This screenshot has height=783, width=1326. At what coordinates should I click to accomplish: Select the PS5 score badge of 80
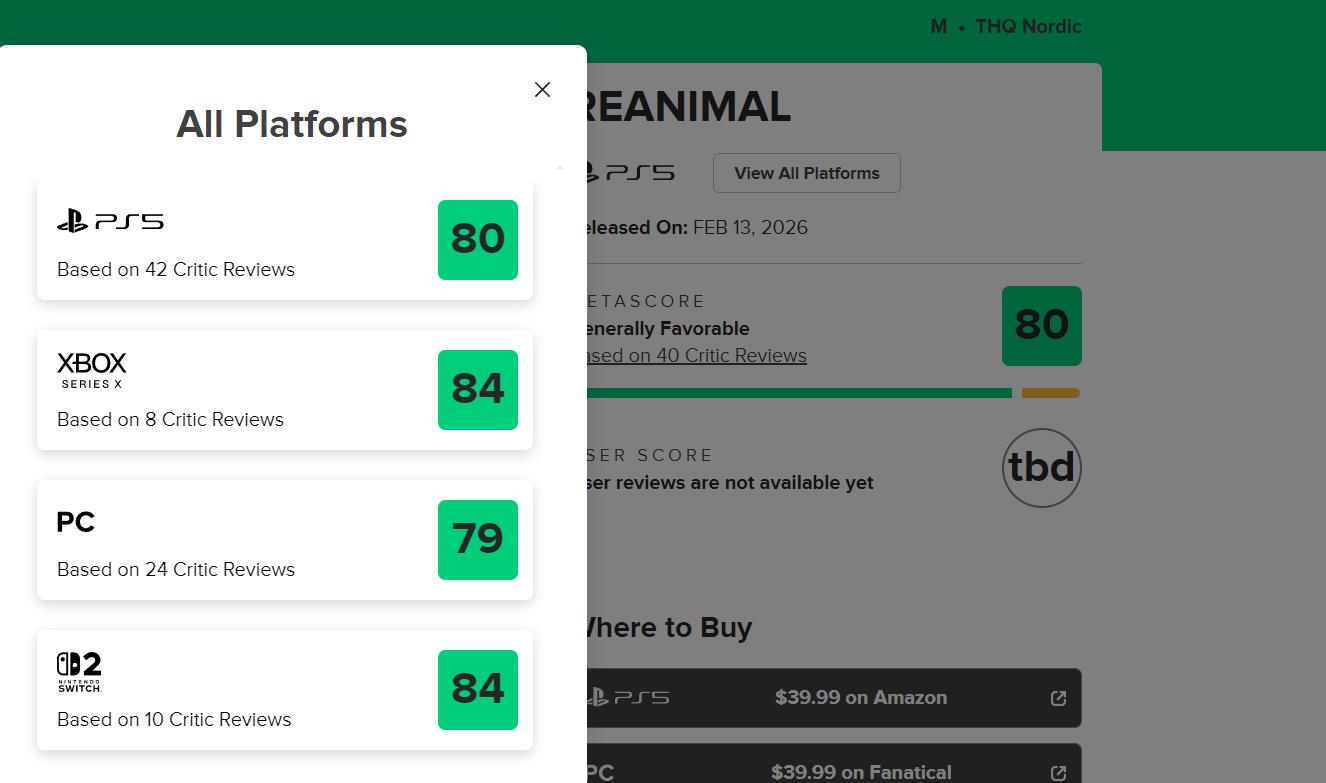click(477, 240)
